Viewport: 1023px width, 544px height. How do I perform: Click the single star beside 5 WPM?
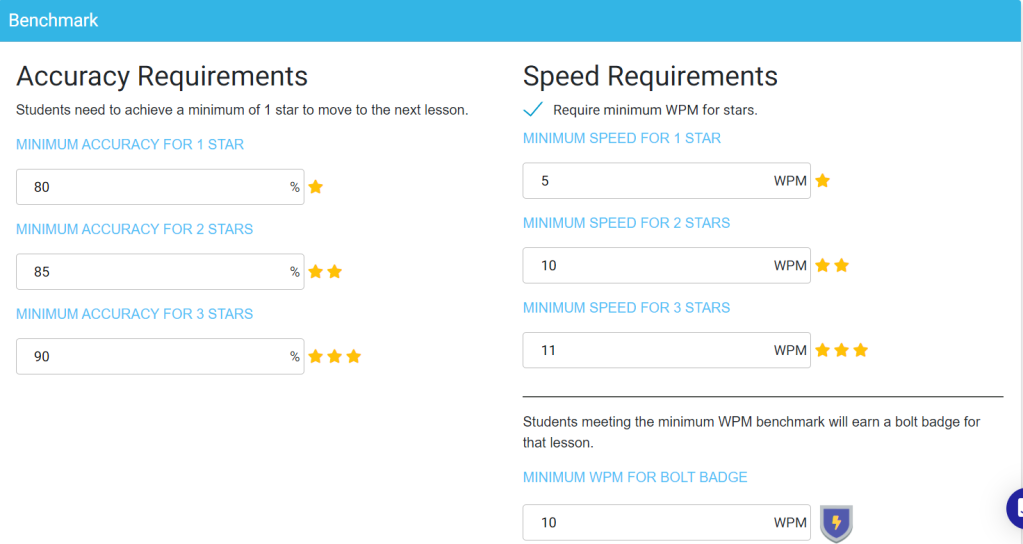[823, 181]
